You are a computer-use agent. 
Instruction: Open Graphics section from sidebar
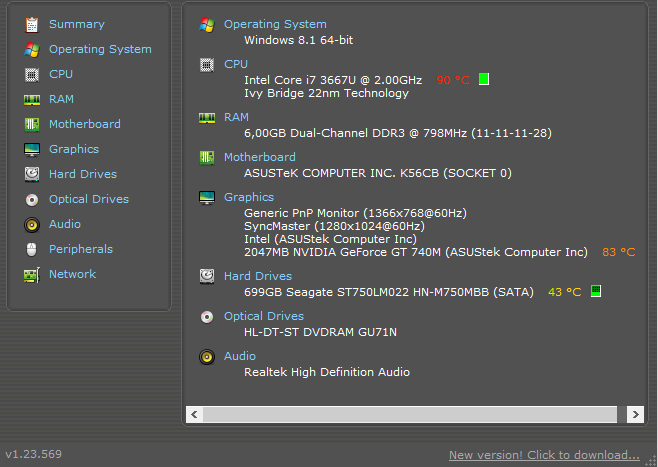point(74,149)
